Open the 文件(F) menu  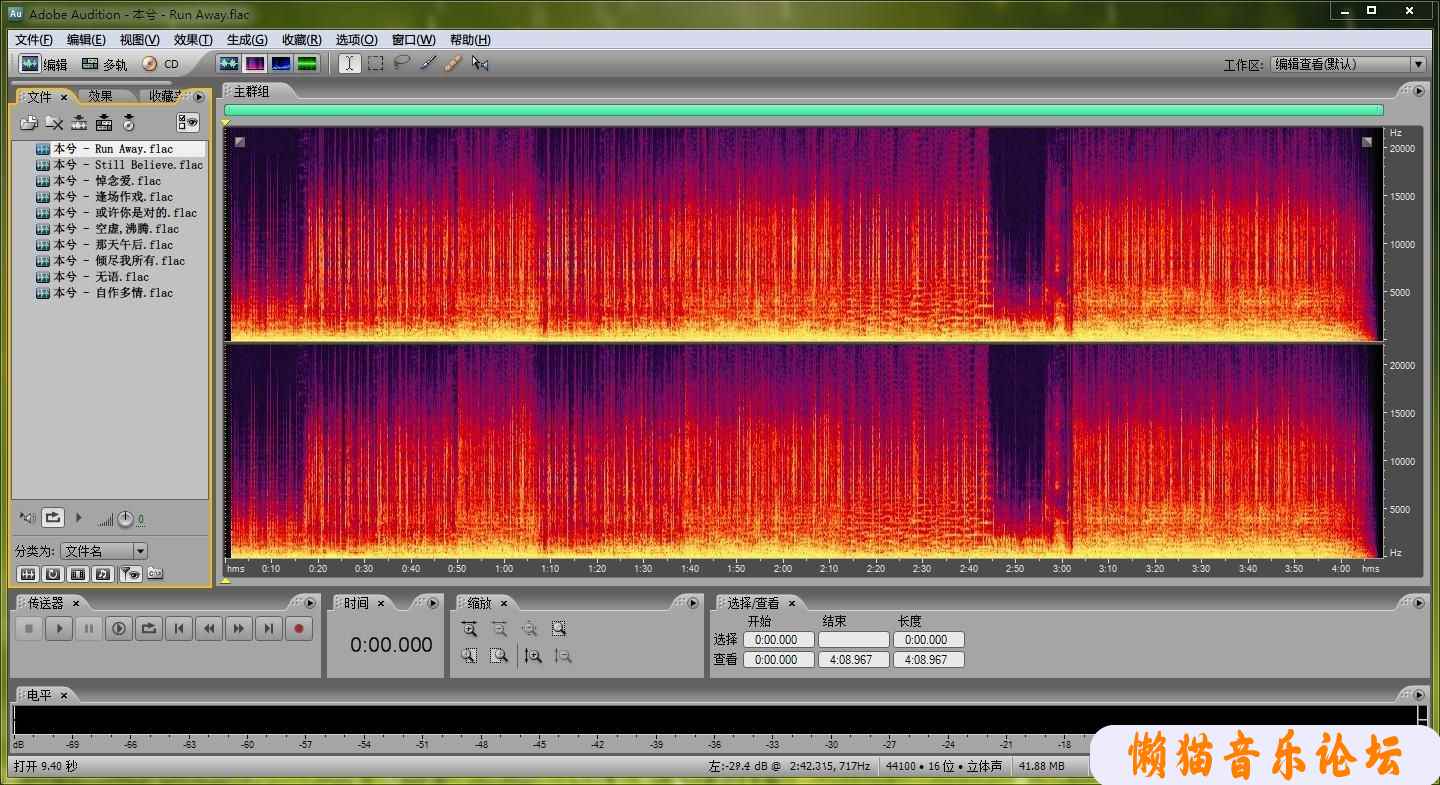(34, 40)
